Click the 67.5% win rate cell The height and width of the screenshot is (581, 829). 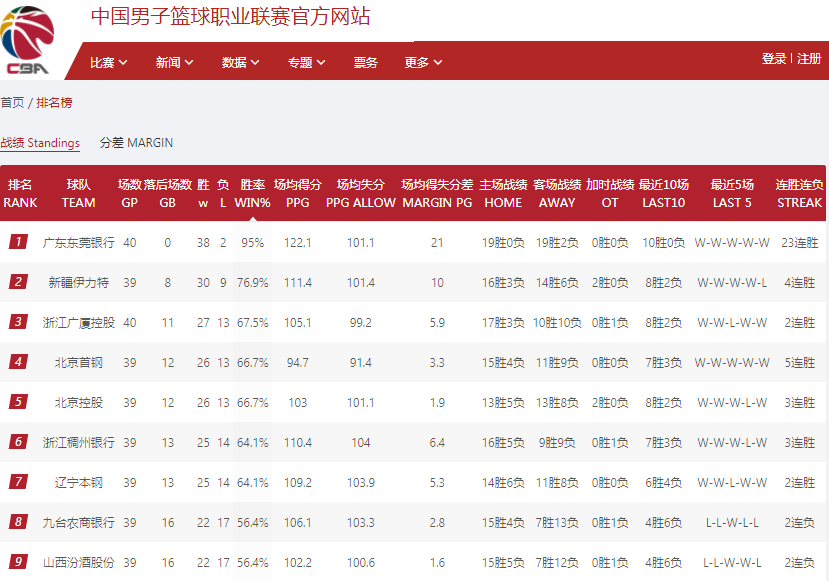tap(253, 322)
